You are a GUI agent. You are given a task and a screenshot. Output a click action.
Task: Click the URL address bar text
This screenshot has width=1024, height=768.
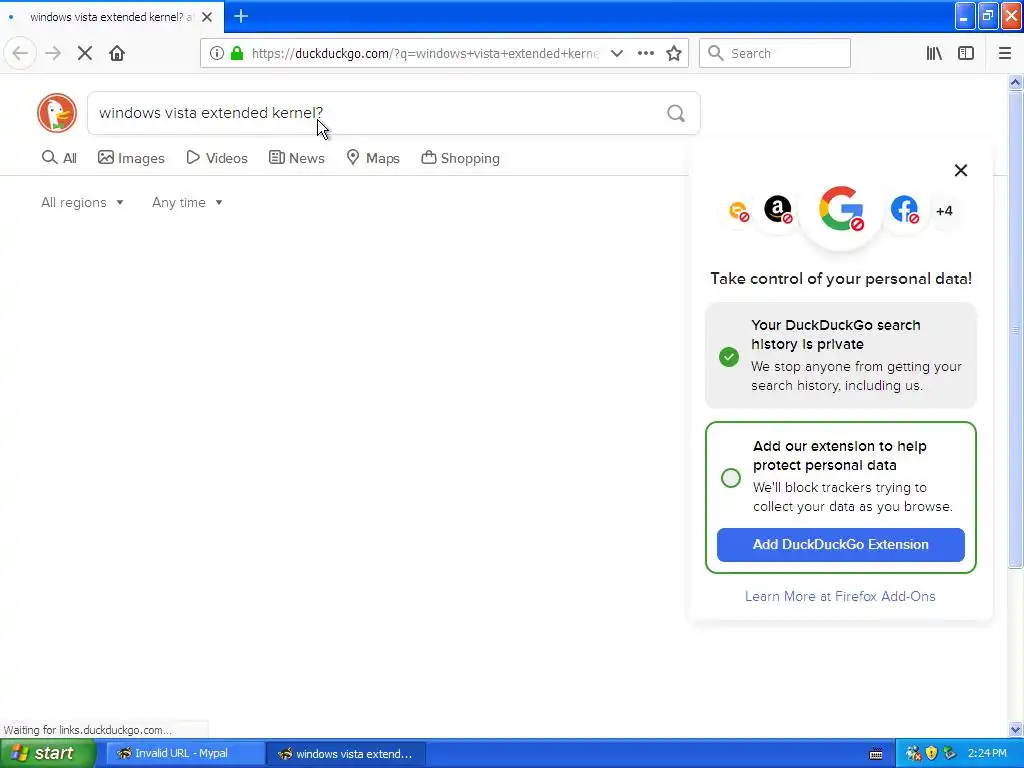425,54
